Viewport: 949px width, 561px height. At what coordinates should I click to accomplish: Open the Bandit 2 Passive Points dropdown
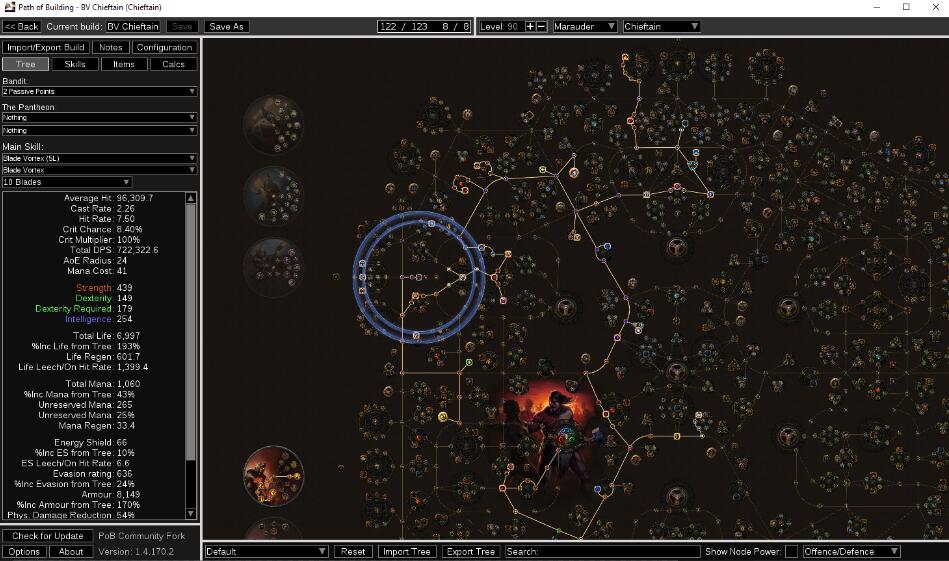click(x=99, y=91)
